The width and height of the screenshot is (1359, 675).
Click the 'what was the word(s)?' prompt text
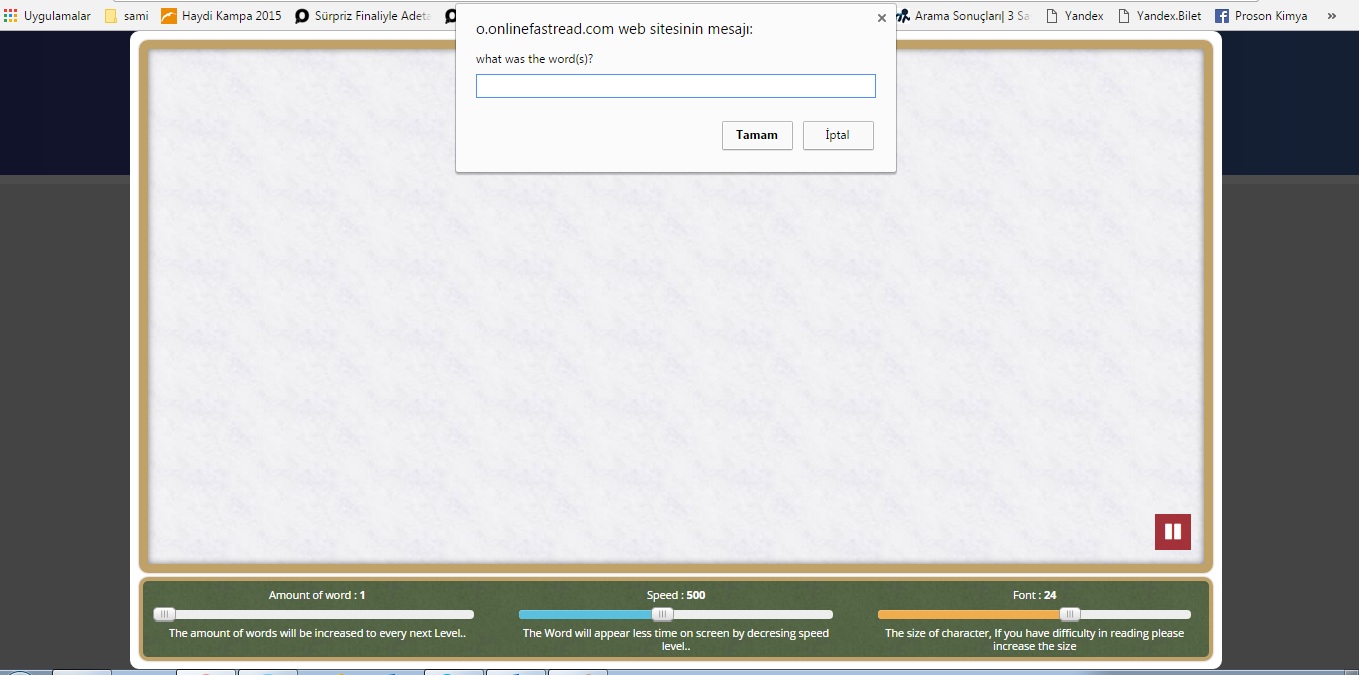tap(534, 59)
